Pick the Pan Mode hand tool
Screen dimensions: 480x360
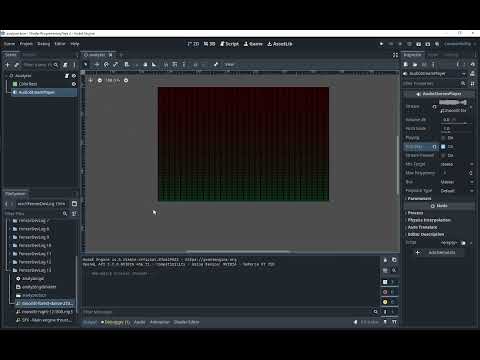[145, 64]
